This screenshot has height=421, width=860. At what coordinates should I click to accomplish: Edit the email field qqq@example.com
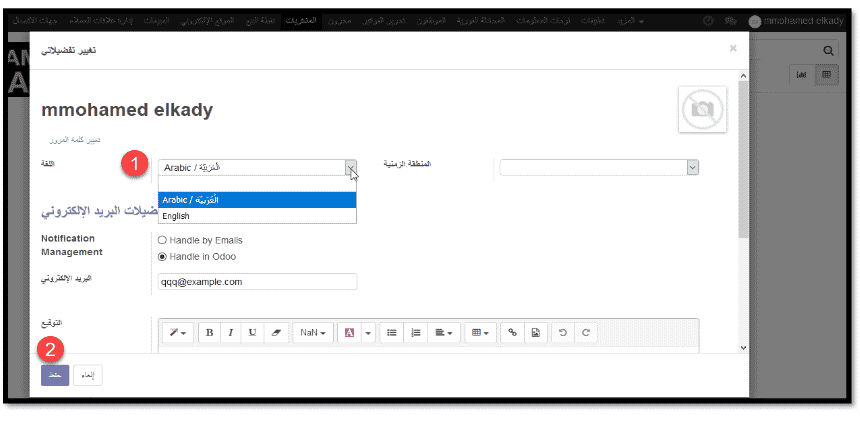tap(257, 282)
